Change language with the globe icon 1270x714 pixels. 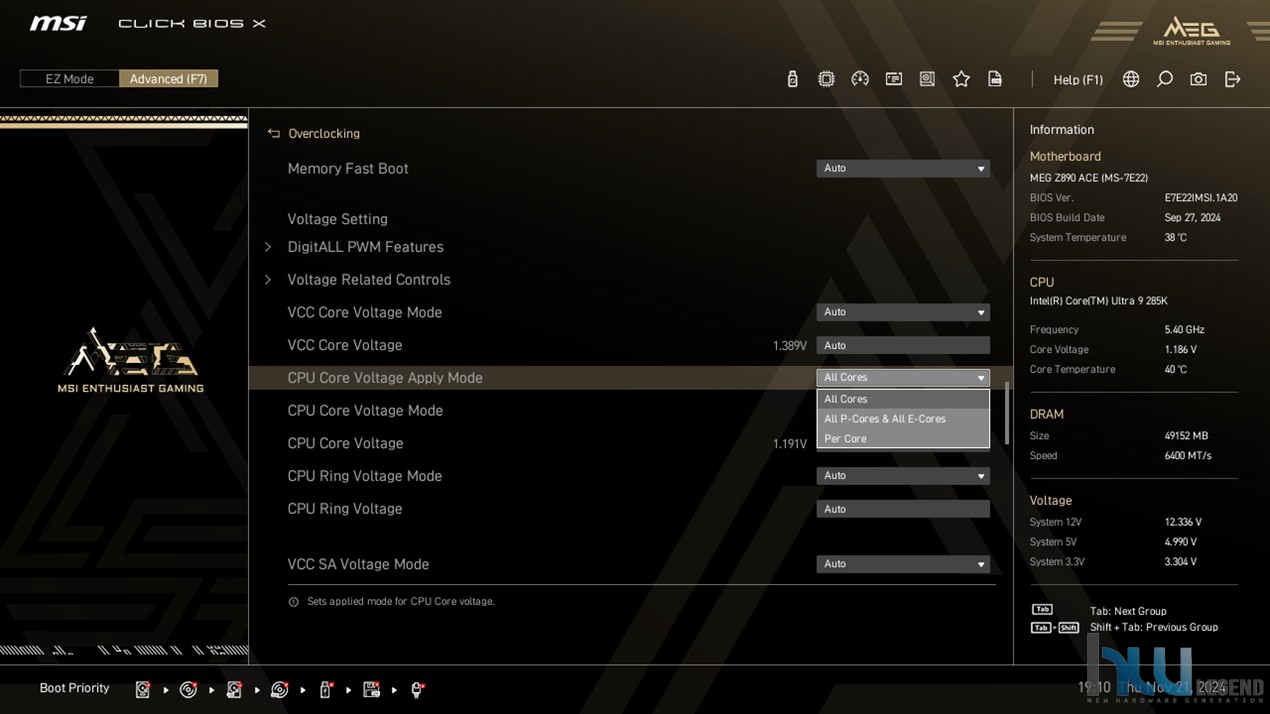[1131, 79]
